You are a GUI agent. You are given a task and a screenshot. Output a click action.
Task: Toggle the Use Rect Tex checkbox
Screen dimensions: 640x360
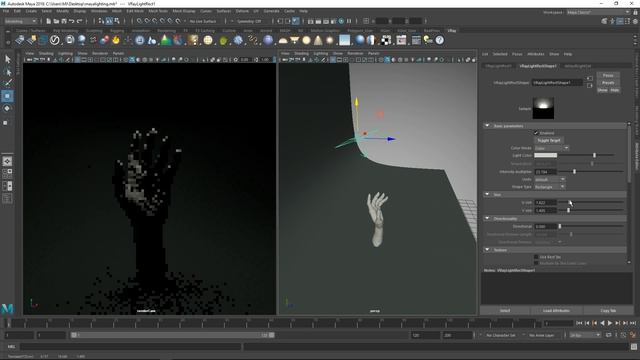[x=536, y=257]
